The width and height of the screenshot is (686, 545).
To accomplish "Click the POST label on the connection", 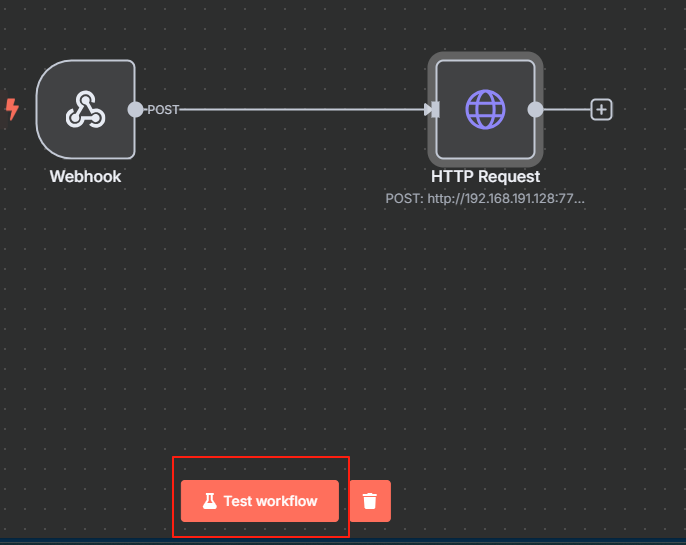I will tap(163, 110).
